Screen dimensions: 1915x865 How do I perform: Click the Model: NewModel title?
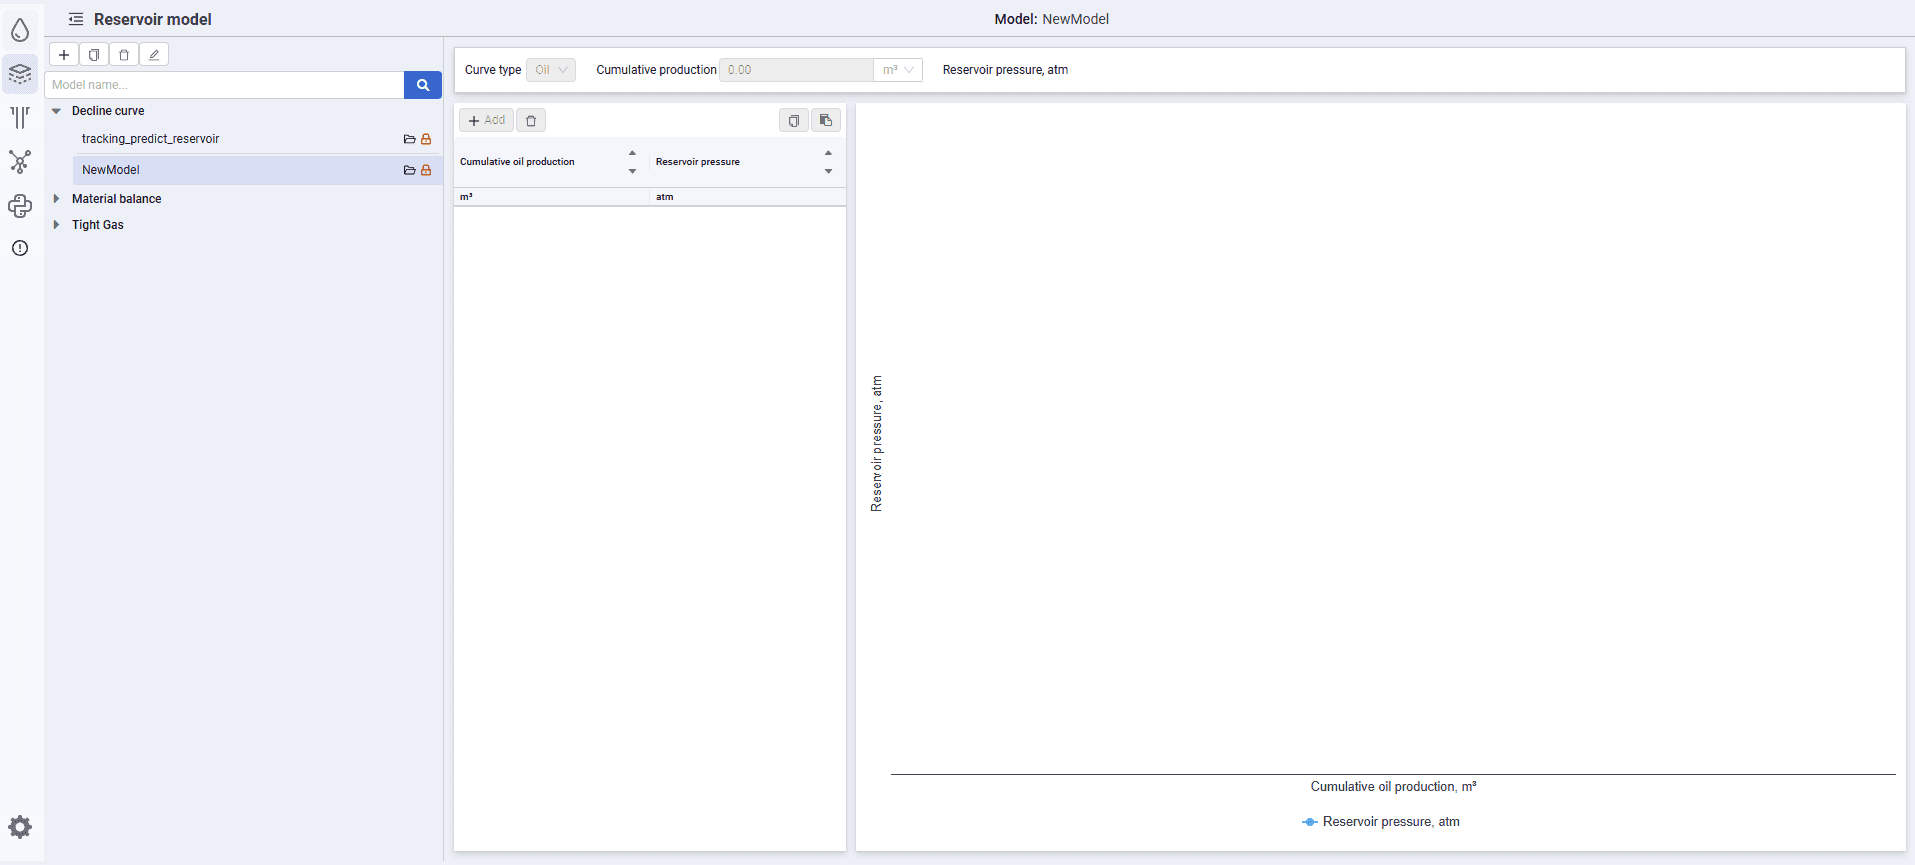coord(1052,19)
